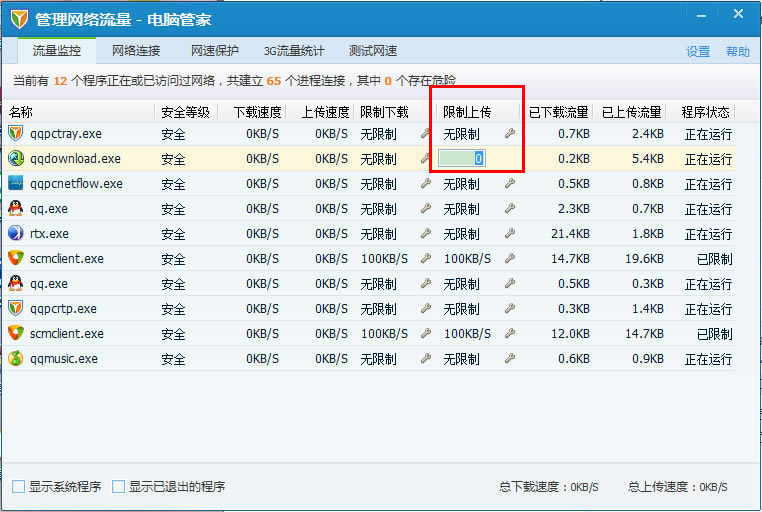Click the qqdownload.exe globe icon
762x512 pixels.
click(x=16, y=158)
